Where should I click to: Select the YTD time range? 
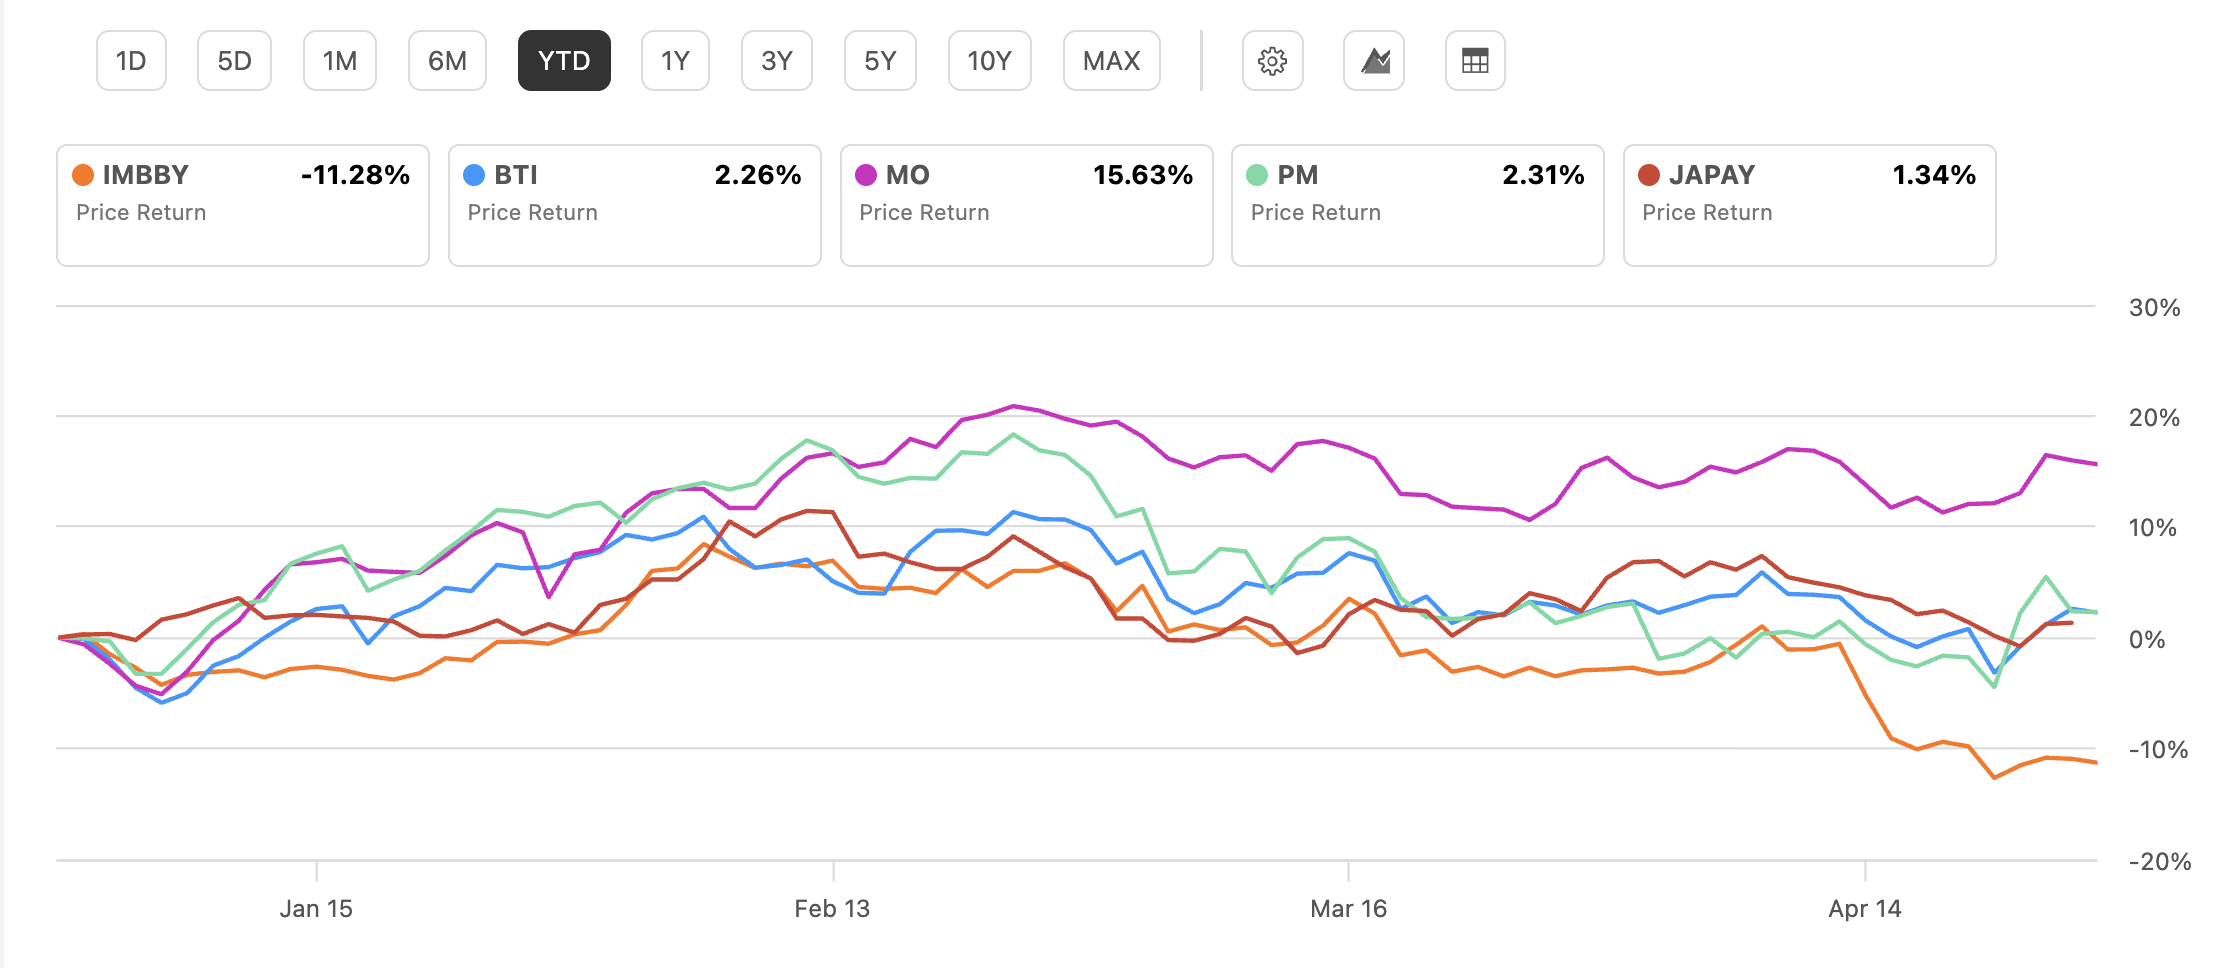564,61
